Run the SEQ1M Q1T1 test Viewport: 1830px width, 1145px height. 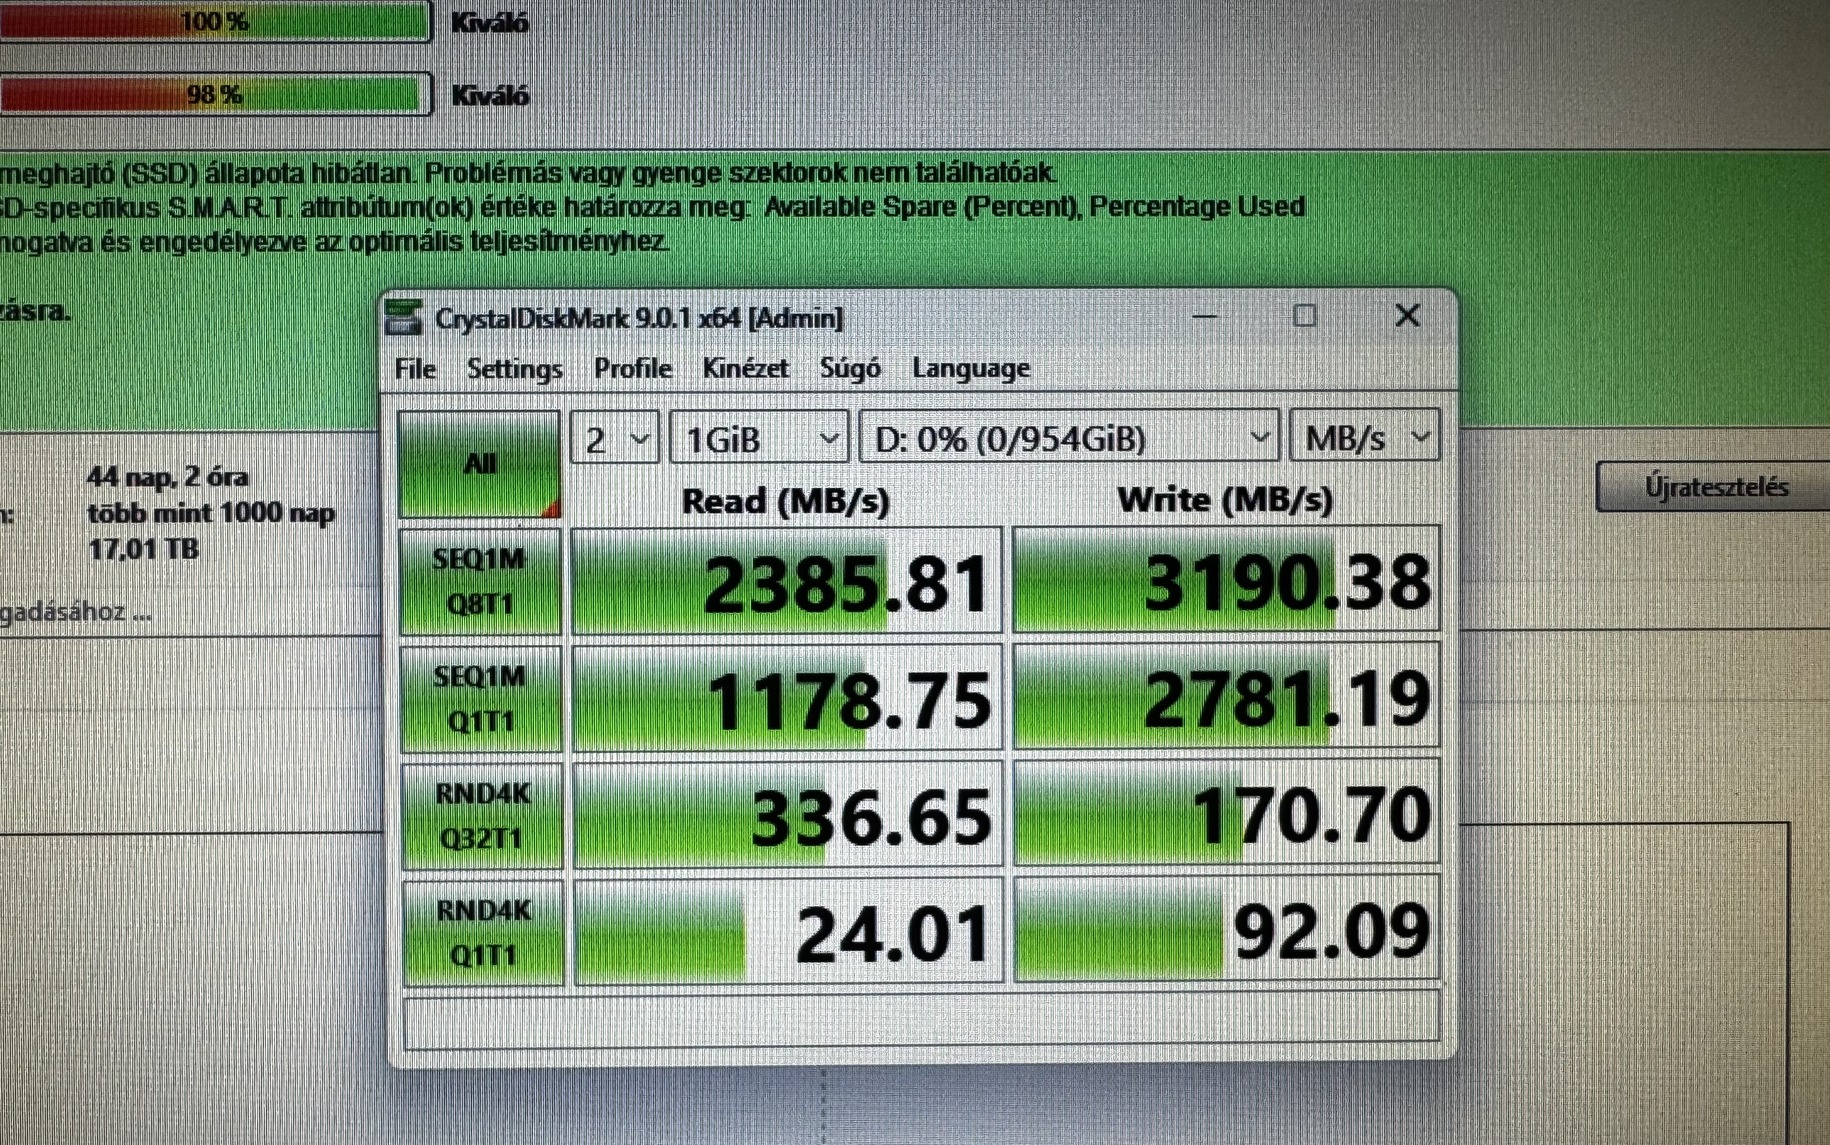coord(481,698)
